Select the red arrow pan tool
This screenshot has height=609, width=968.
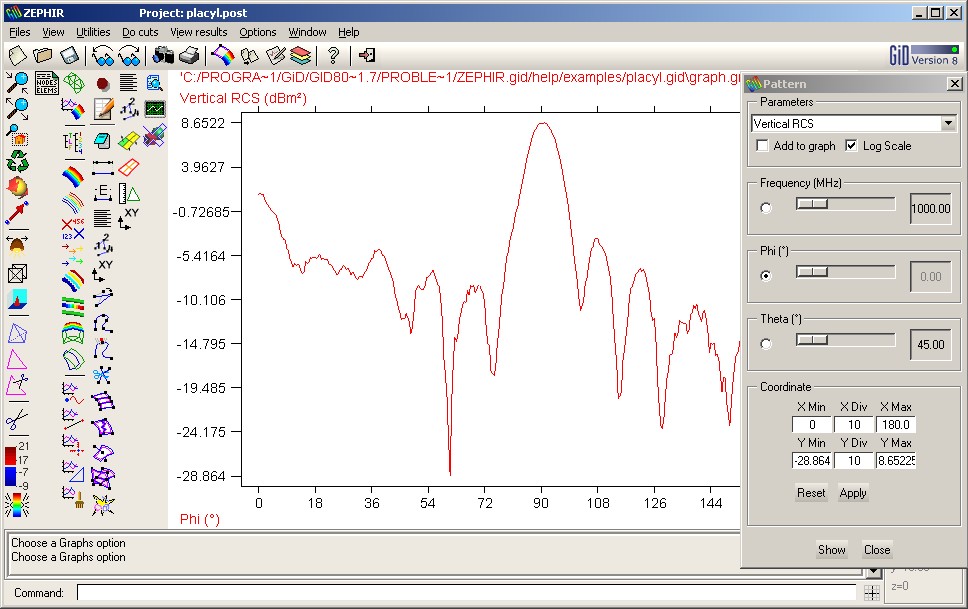[x=17, y=213]
